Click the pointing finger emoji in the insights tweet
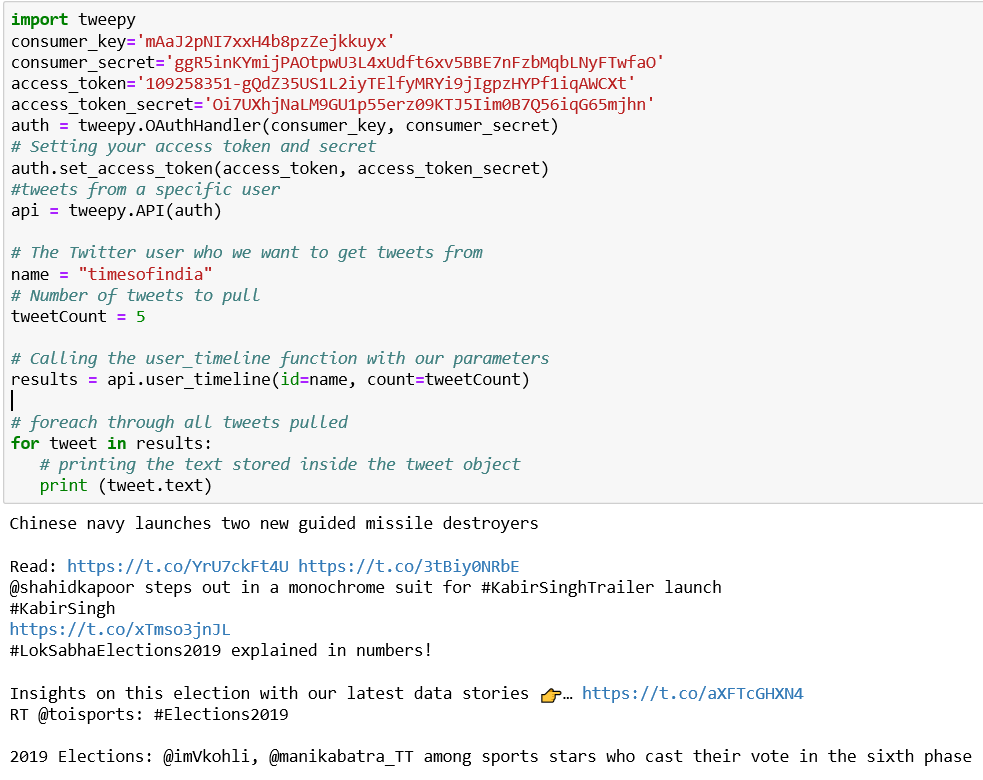The height and width of the screenshot is (780, 983). pyautogui.click(x=550, y=692)
